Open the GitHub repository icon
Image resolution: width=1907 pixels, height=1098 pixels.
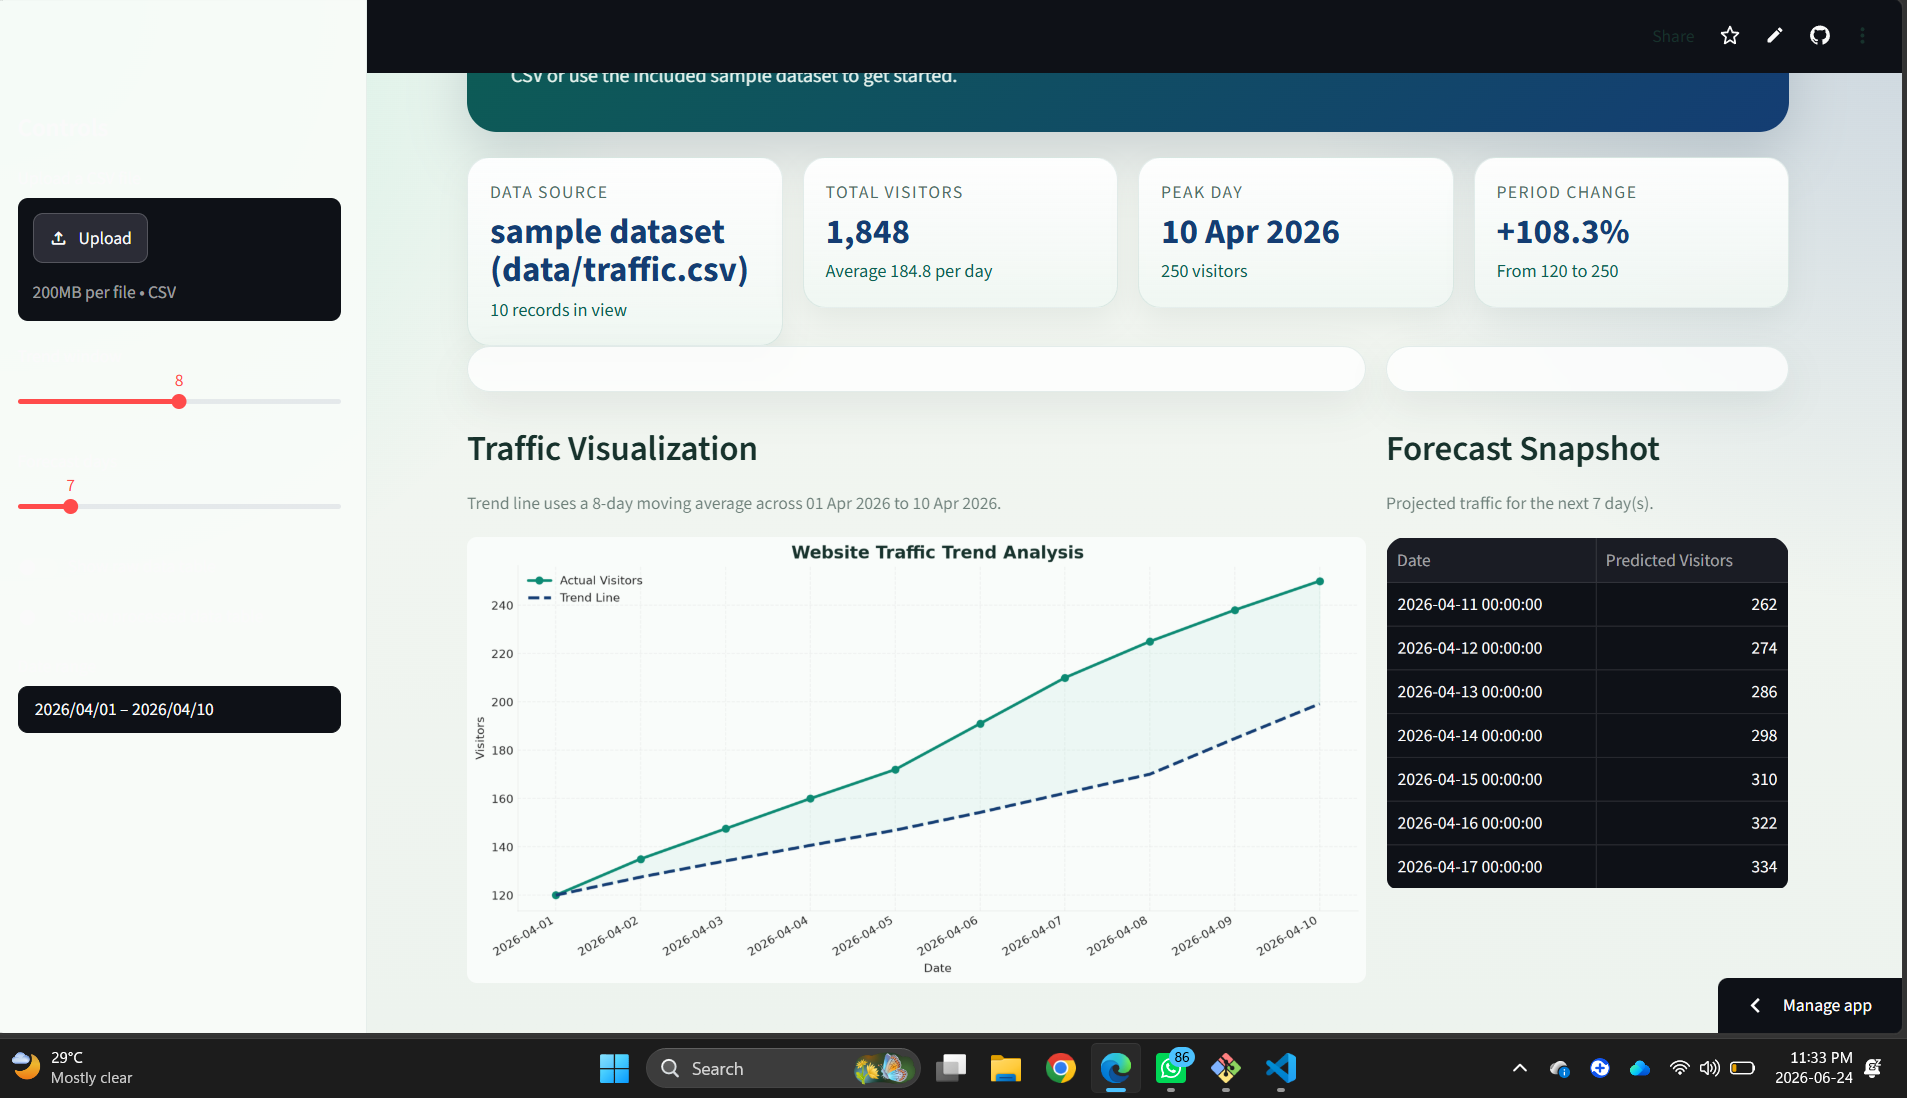(x=1820, y=36)
